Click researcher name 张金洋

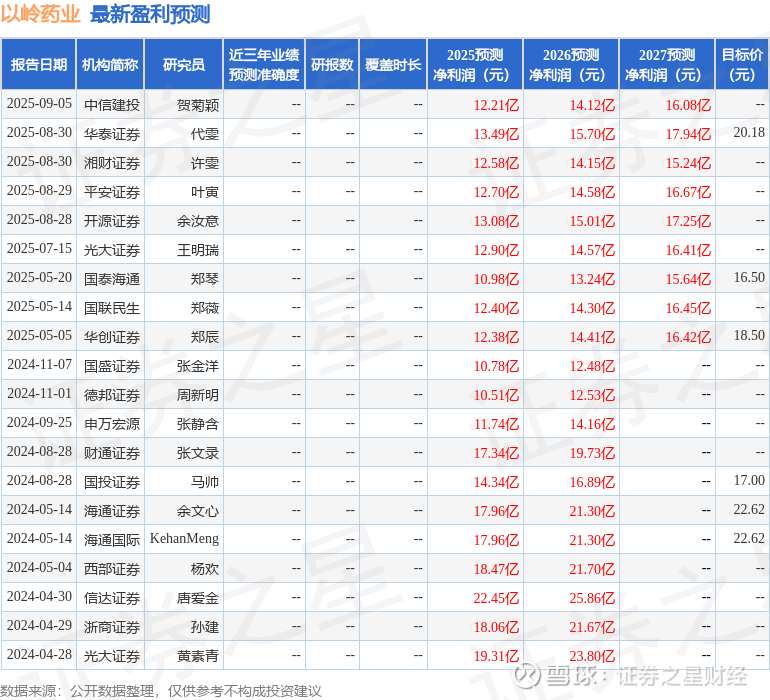[x=198, y=365]
